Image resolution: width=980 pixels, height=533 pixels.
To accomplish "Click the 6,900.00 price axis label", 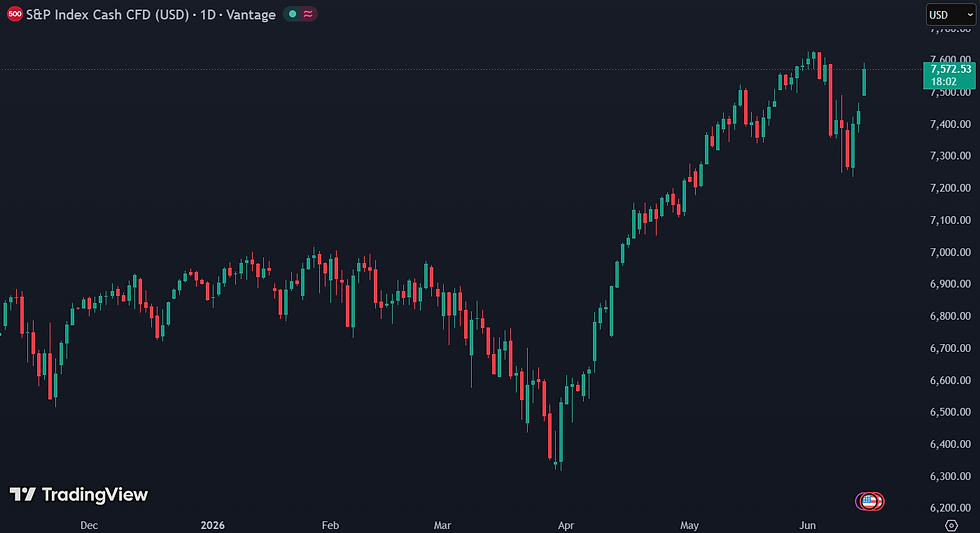I will (950, 284).
